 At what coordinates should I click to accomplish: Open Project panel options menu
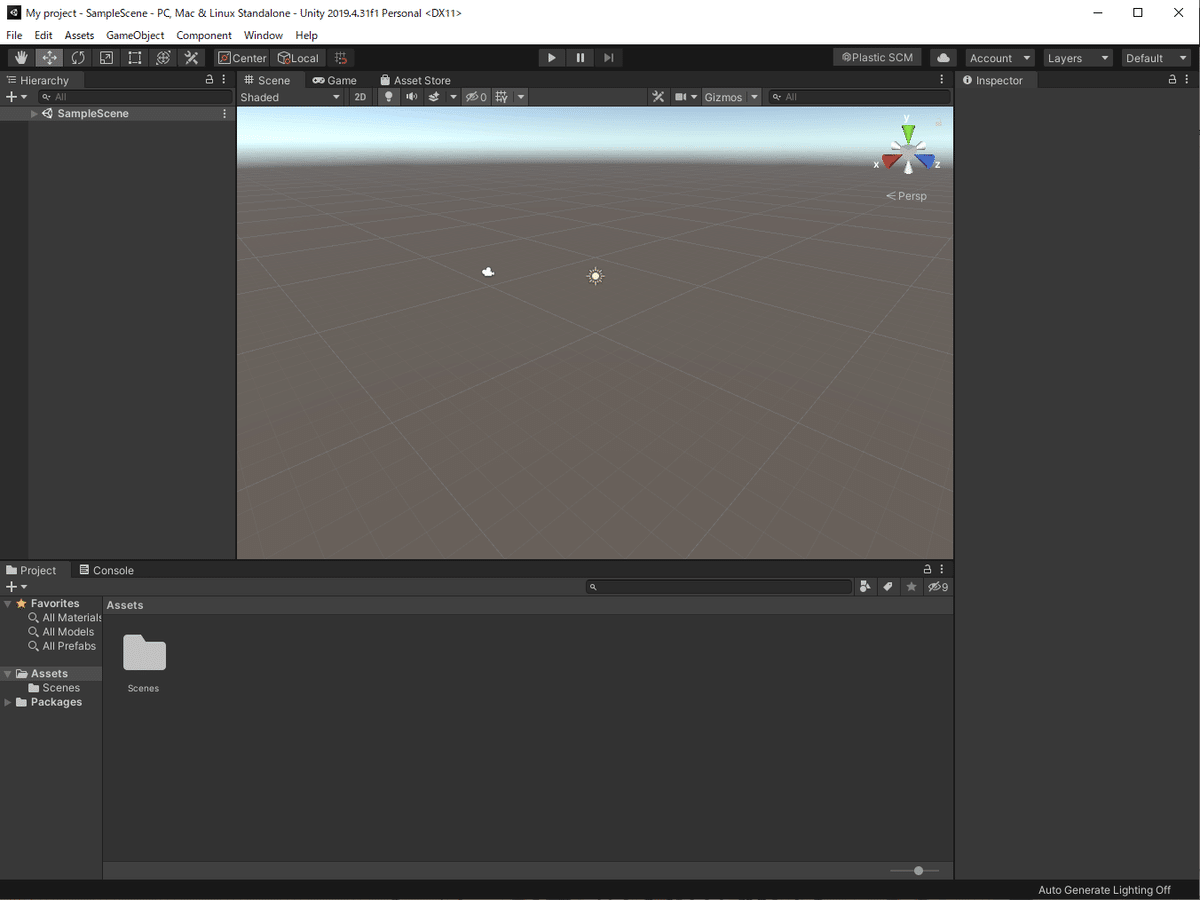(942, 569)
